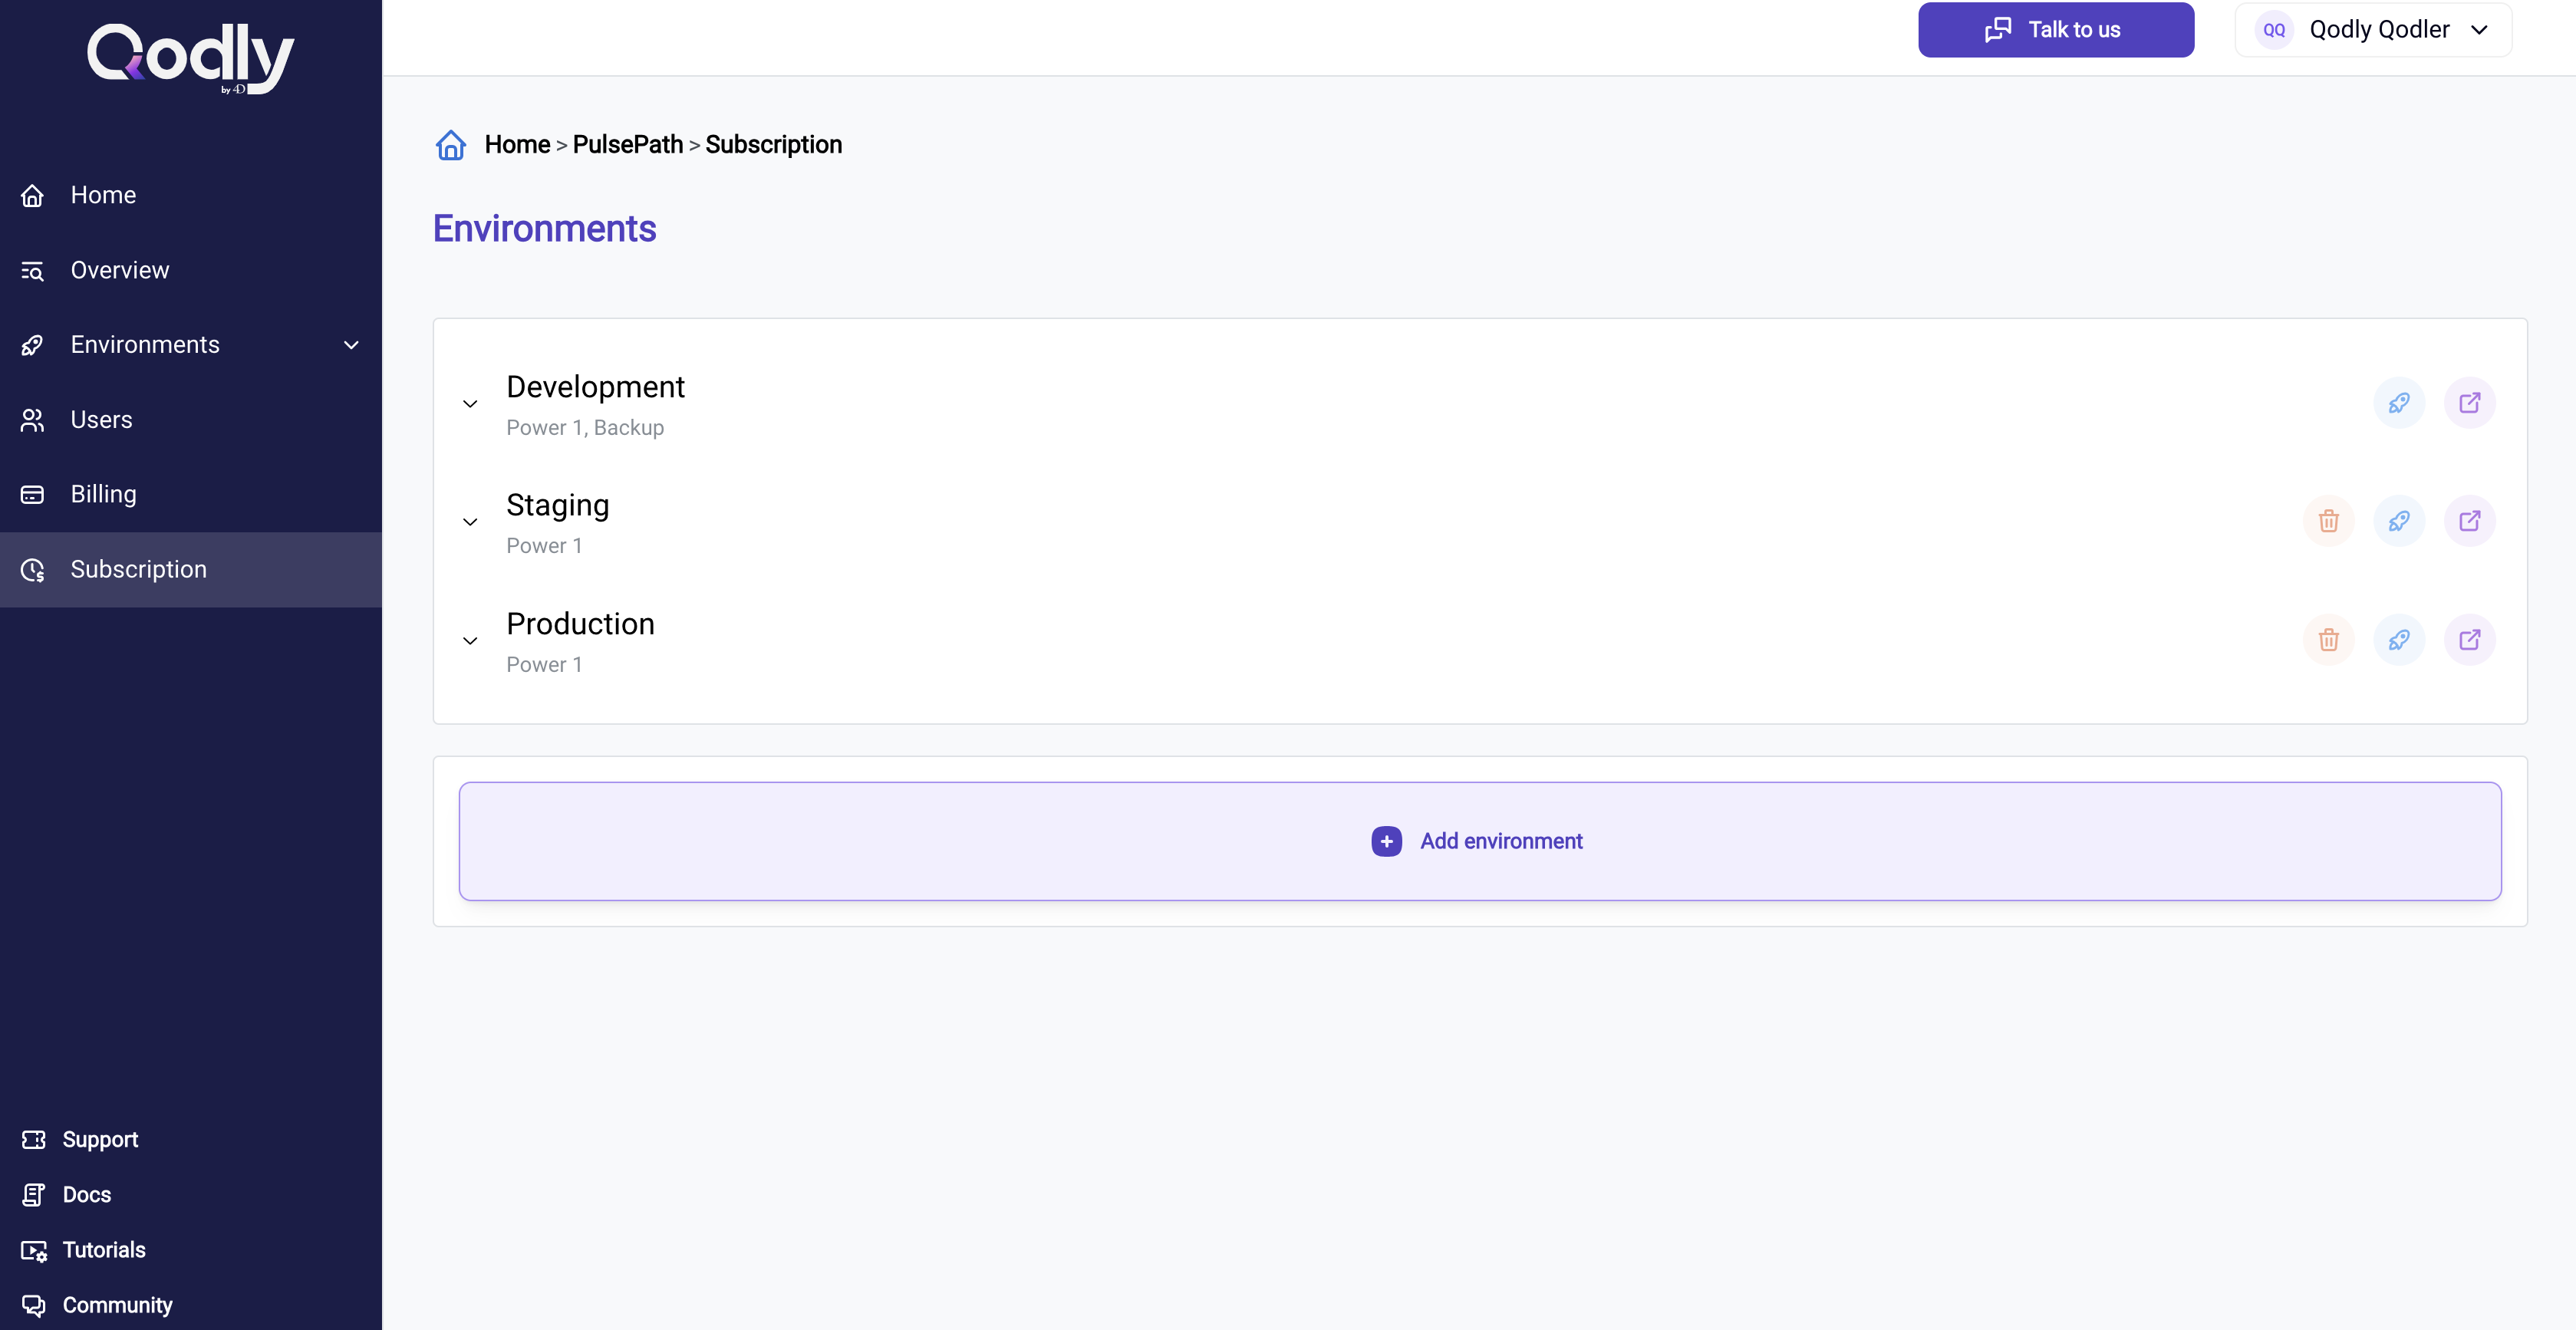The width and height of the screenshot is (2576, 1330).
Task: Open the Users page
Action: pyautogui.click(x=191, y=420)
